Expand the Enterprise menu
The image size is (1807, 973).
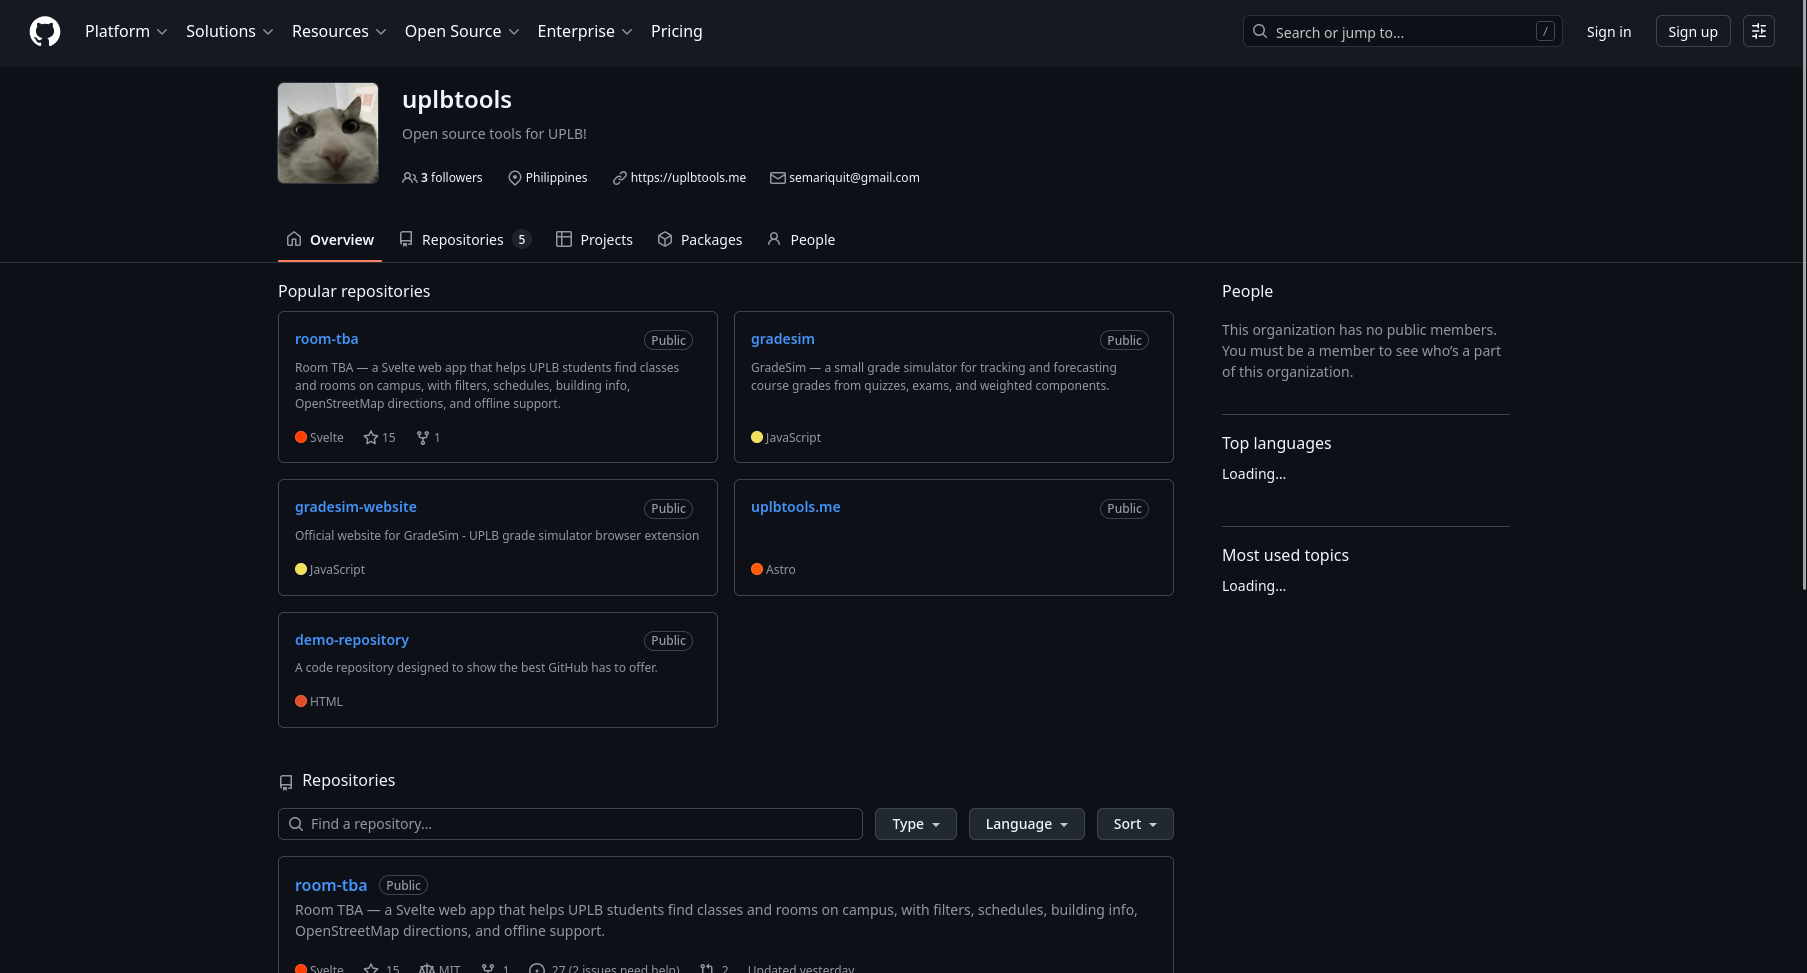[x=585, y=32]
